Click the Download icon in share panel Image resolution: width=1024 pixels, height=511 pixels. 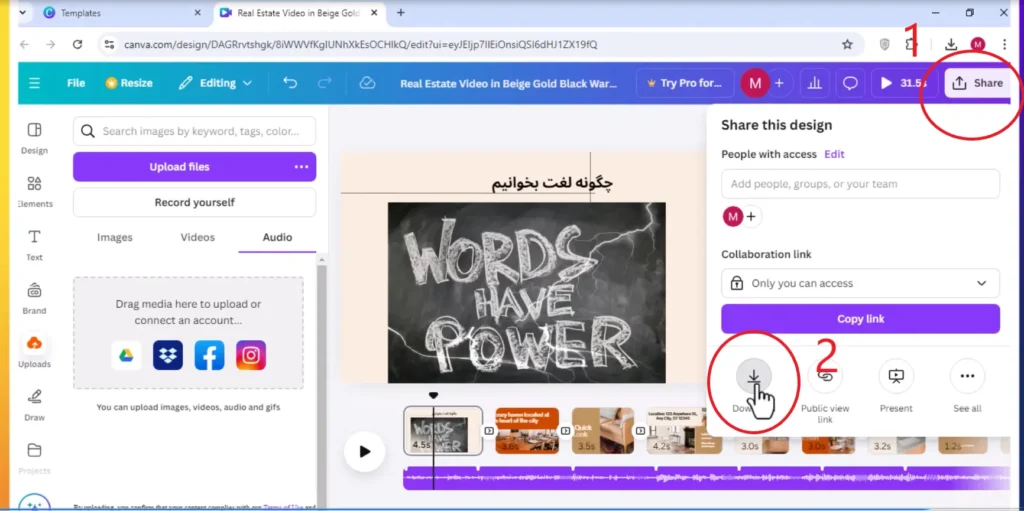coord(754,376)
